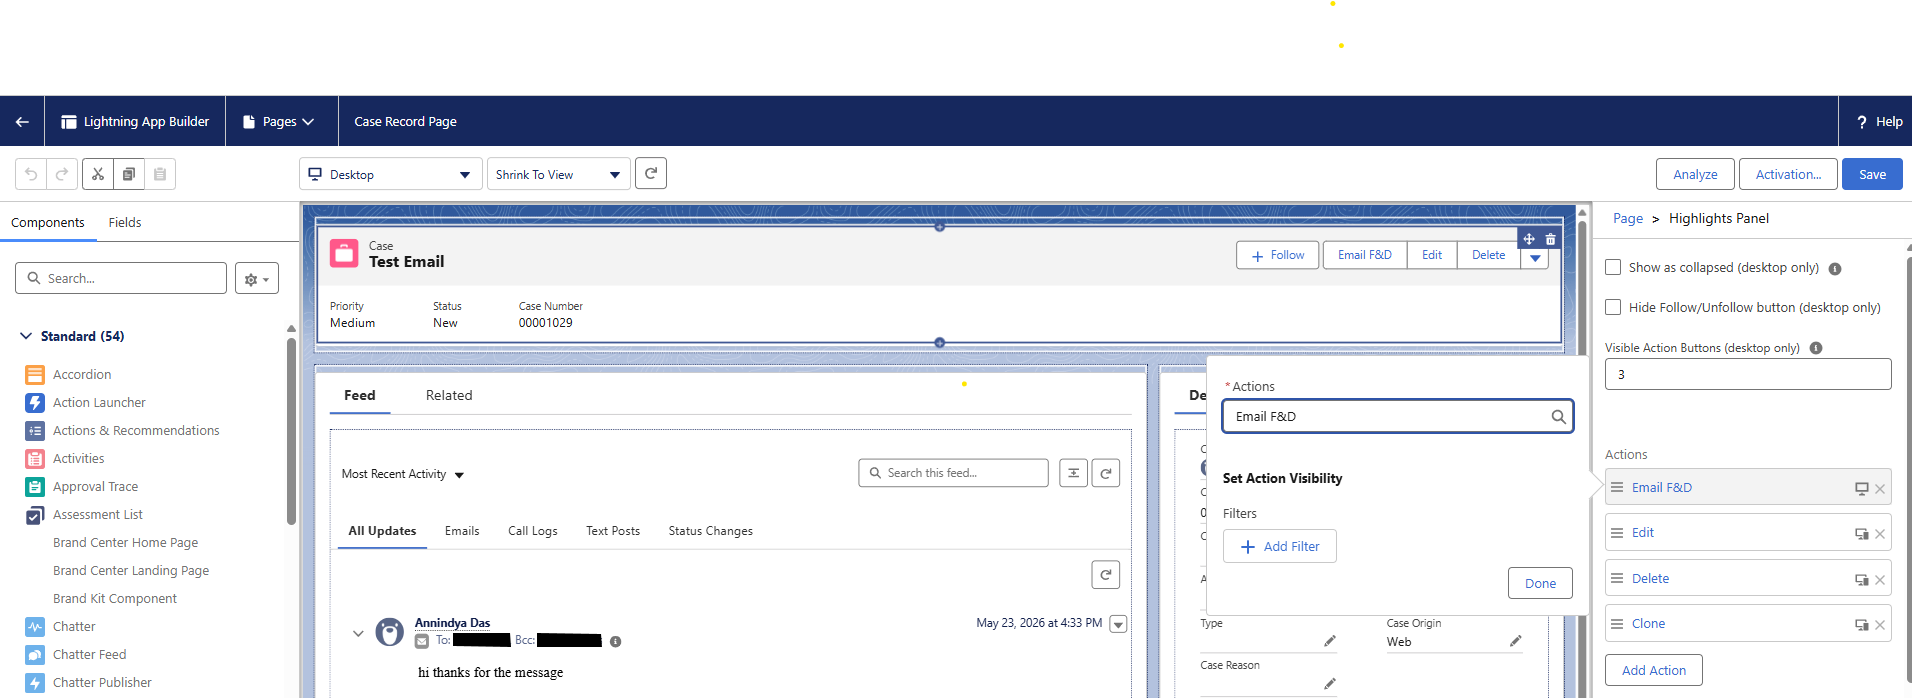Image resolution: width=1912 pixels, height=698 pixels.
Task: Click search magnifier in Actions field
Action: (x=1558, y=417)
